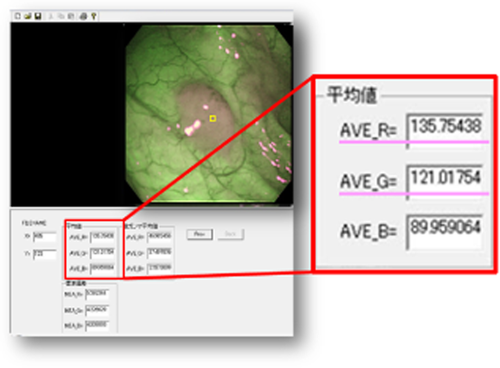The width and height of the screenshot is (500, 368).
Task: Click the small AVE_G field in the average group
Action: click(x=103, y=253)
